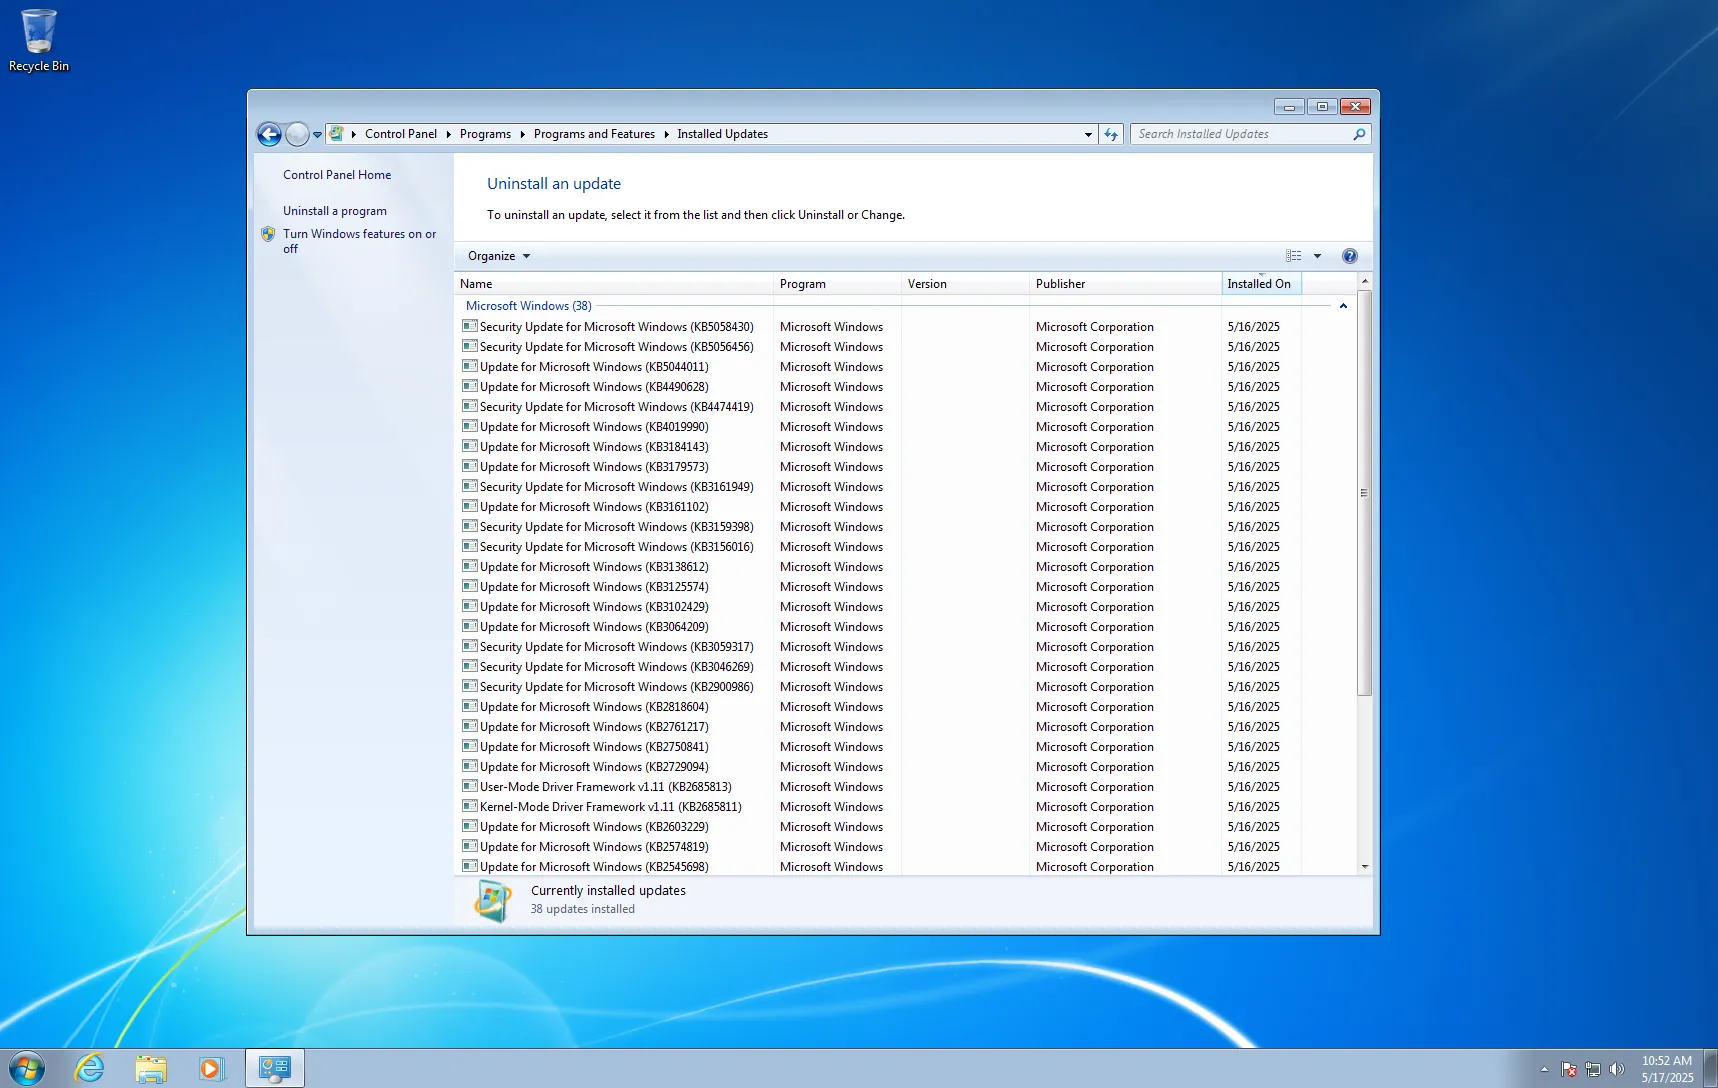Sort by Installed On column header
The width and height of the screenshot is (1718, 1088).
coord(1261,284)
